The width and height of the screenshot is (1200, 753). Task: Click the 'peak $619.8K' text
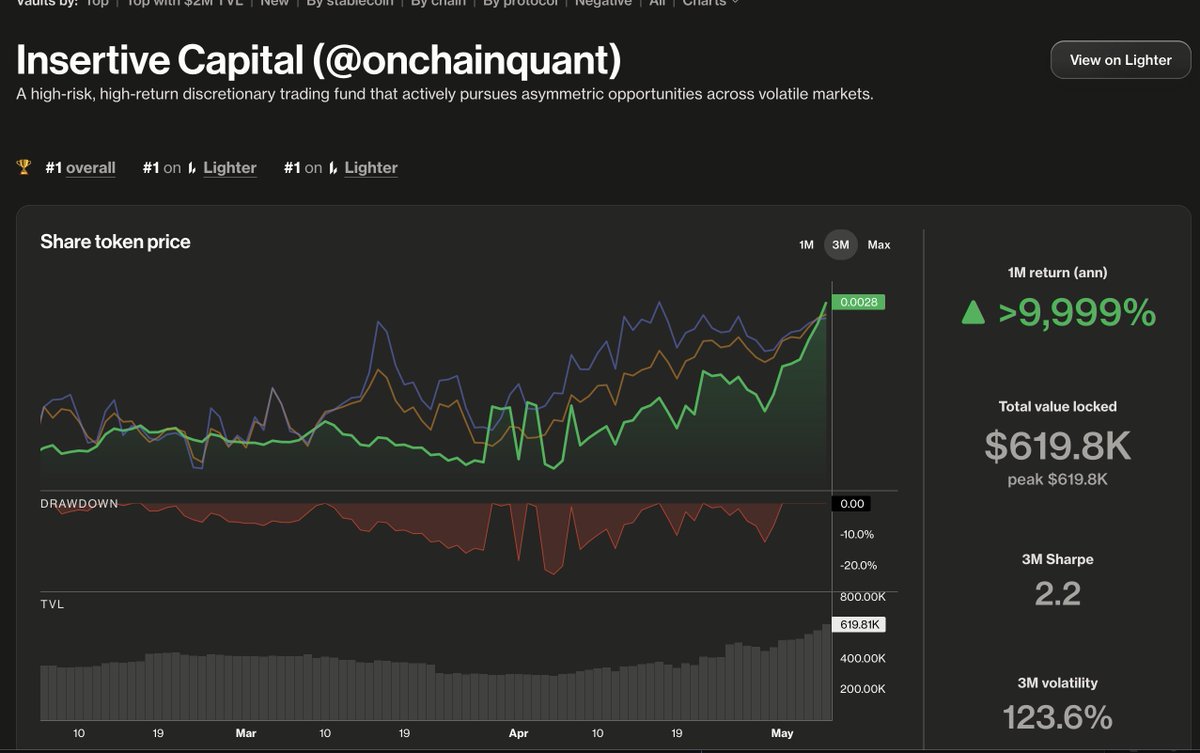click(1057, 479)
